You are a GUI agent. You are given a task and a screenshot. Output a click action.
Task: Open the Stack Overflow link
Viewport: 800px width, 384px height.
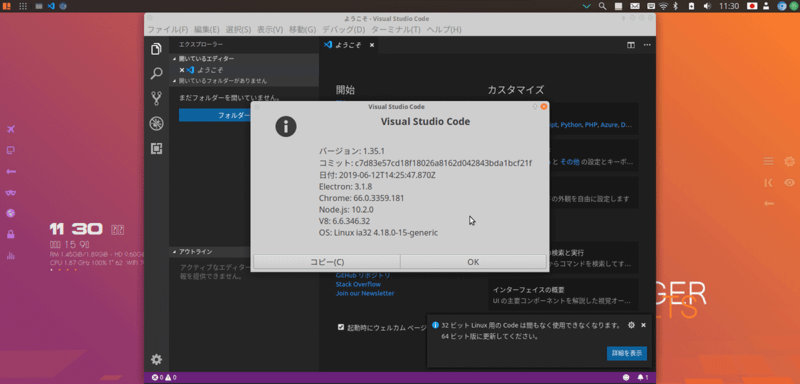point(358,284)
